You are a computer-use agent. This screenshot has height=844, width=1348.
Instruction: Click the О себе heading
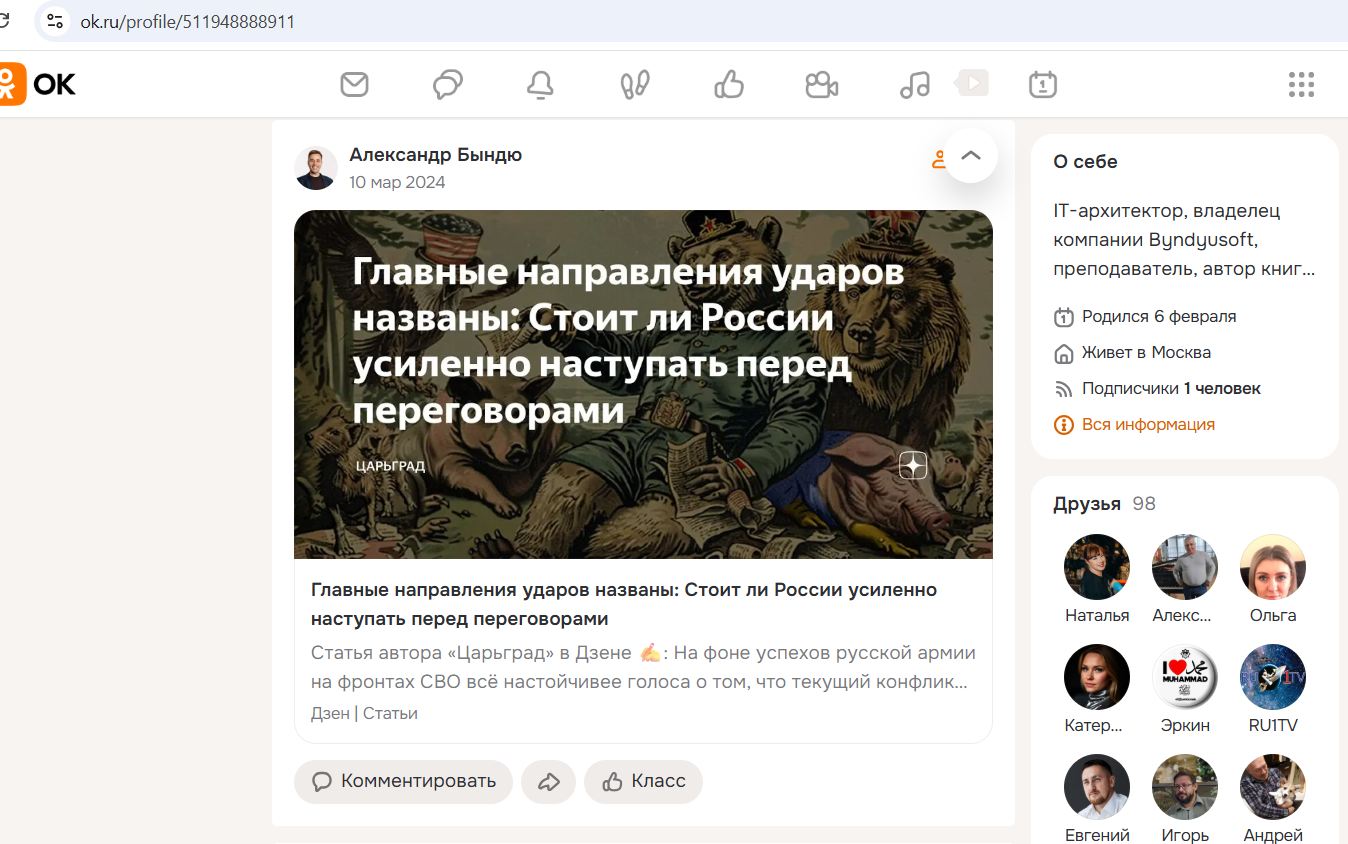[x=1085, y=162]
